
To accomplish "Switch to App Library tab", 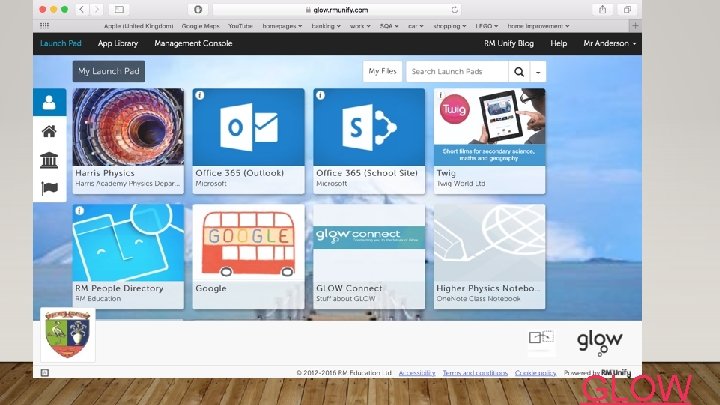I will [x=118, y=43].
